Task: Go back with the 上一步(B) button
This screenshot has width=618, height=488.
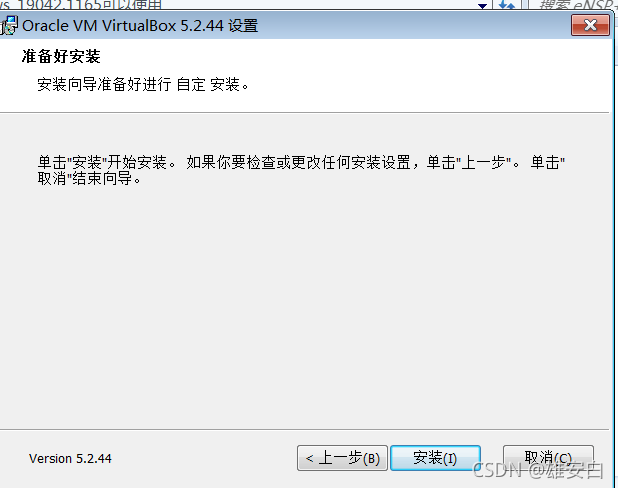Action: click(343, 458)
